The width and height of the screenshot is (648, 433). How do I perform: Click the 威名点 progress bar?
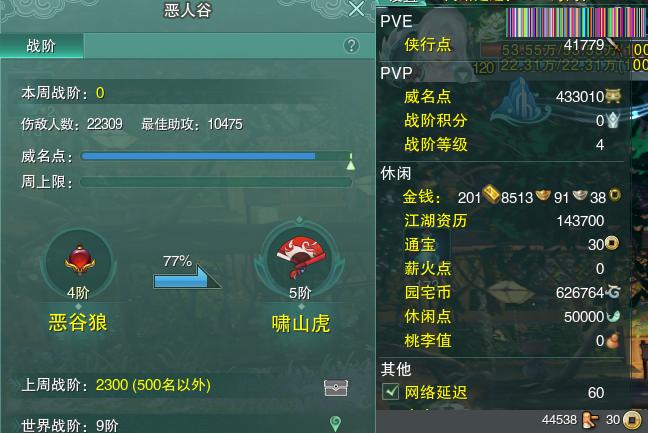(216, 156)
